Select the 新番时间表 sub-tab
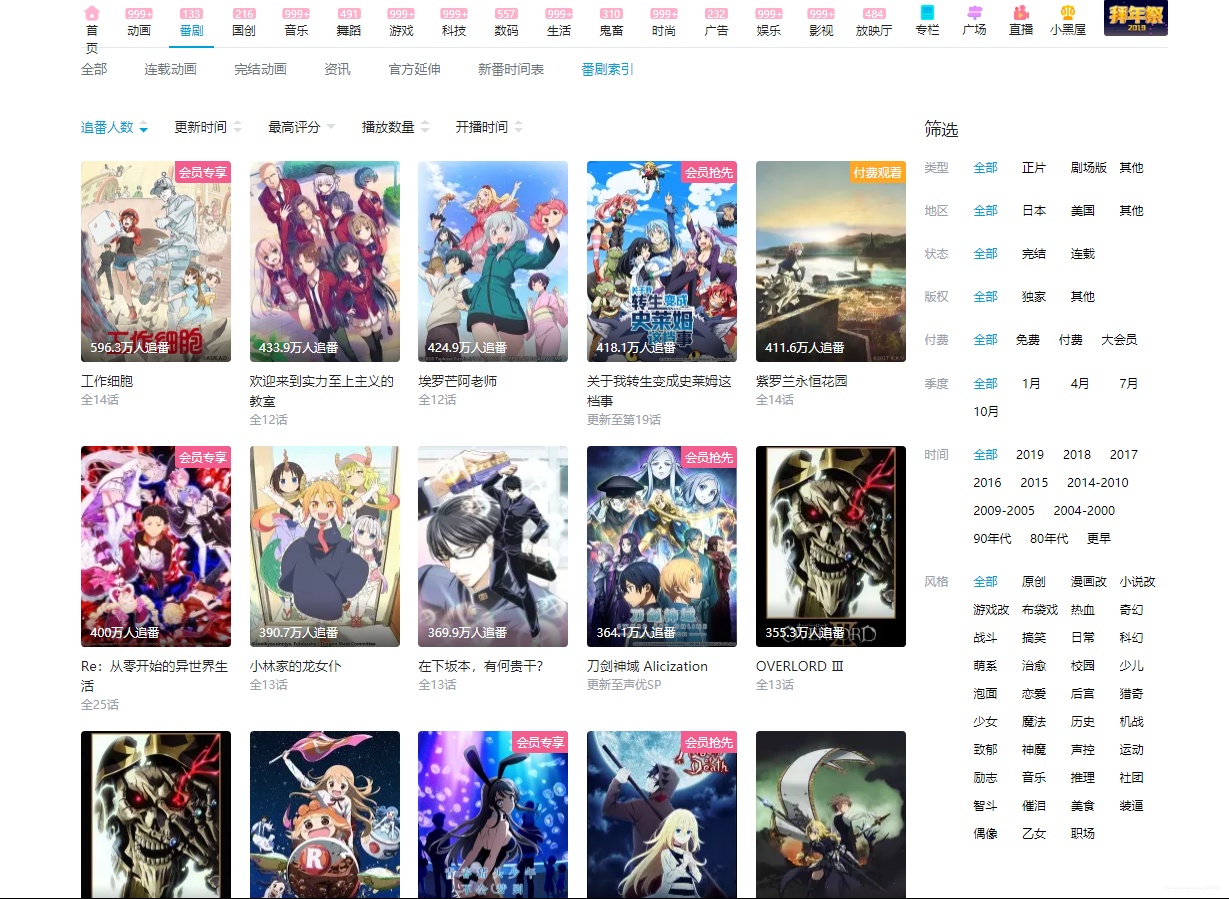This screenshot has height=899, width=1229. [x=511, y=69]
